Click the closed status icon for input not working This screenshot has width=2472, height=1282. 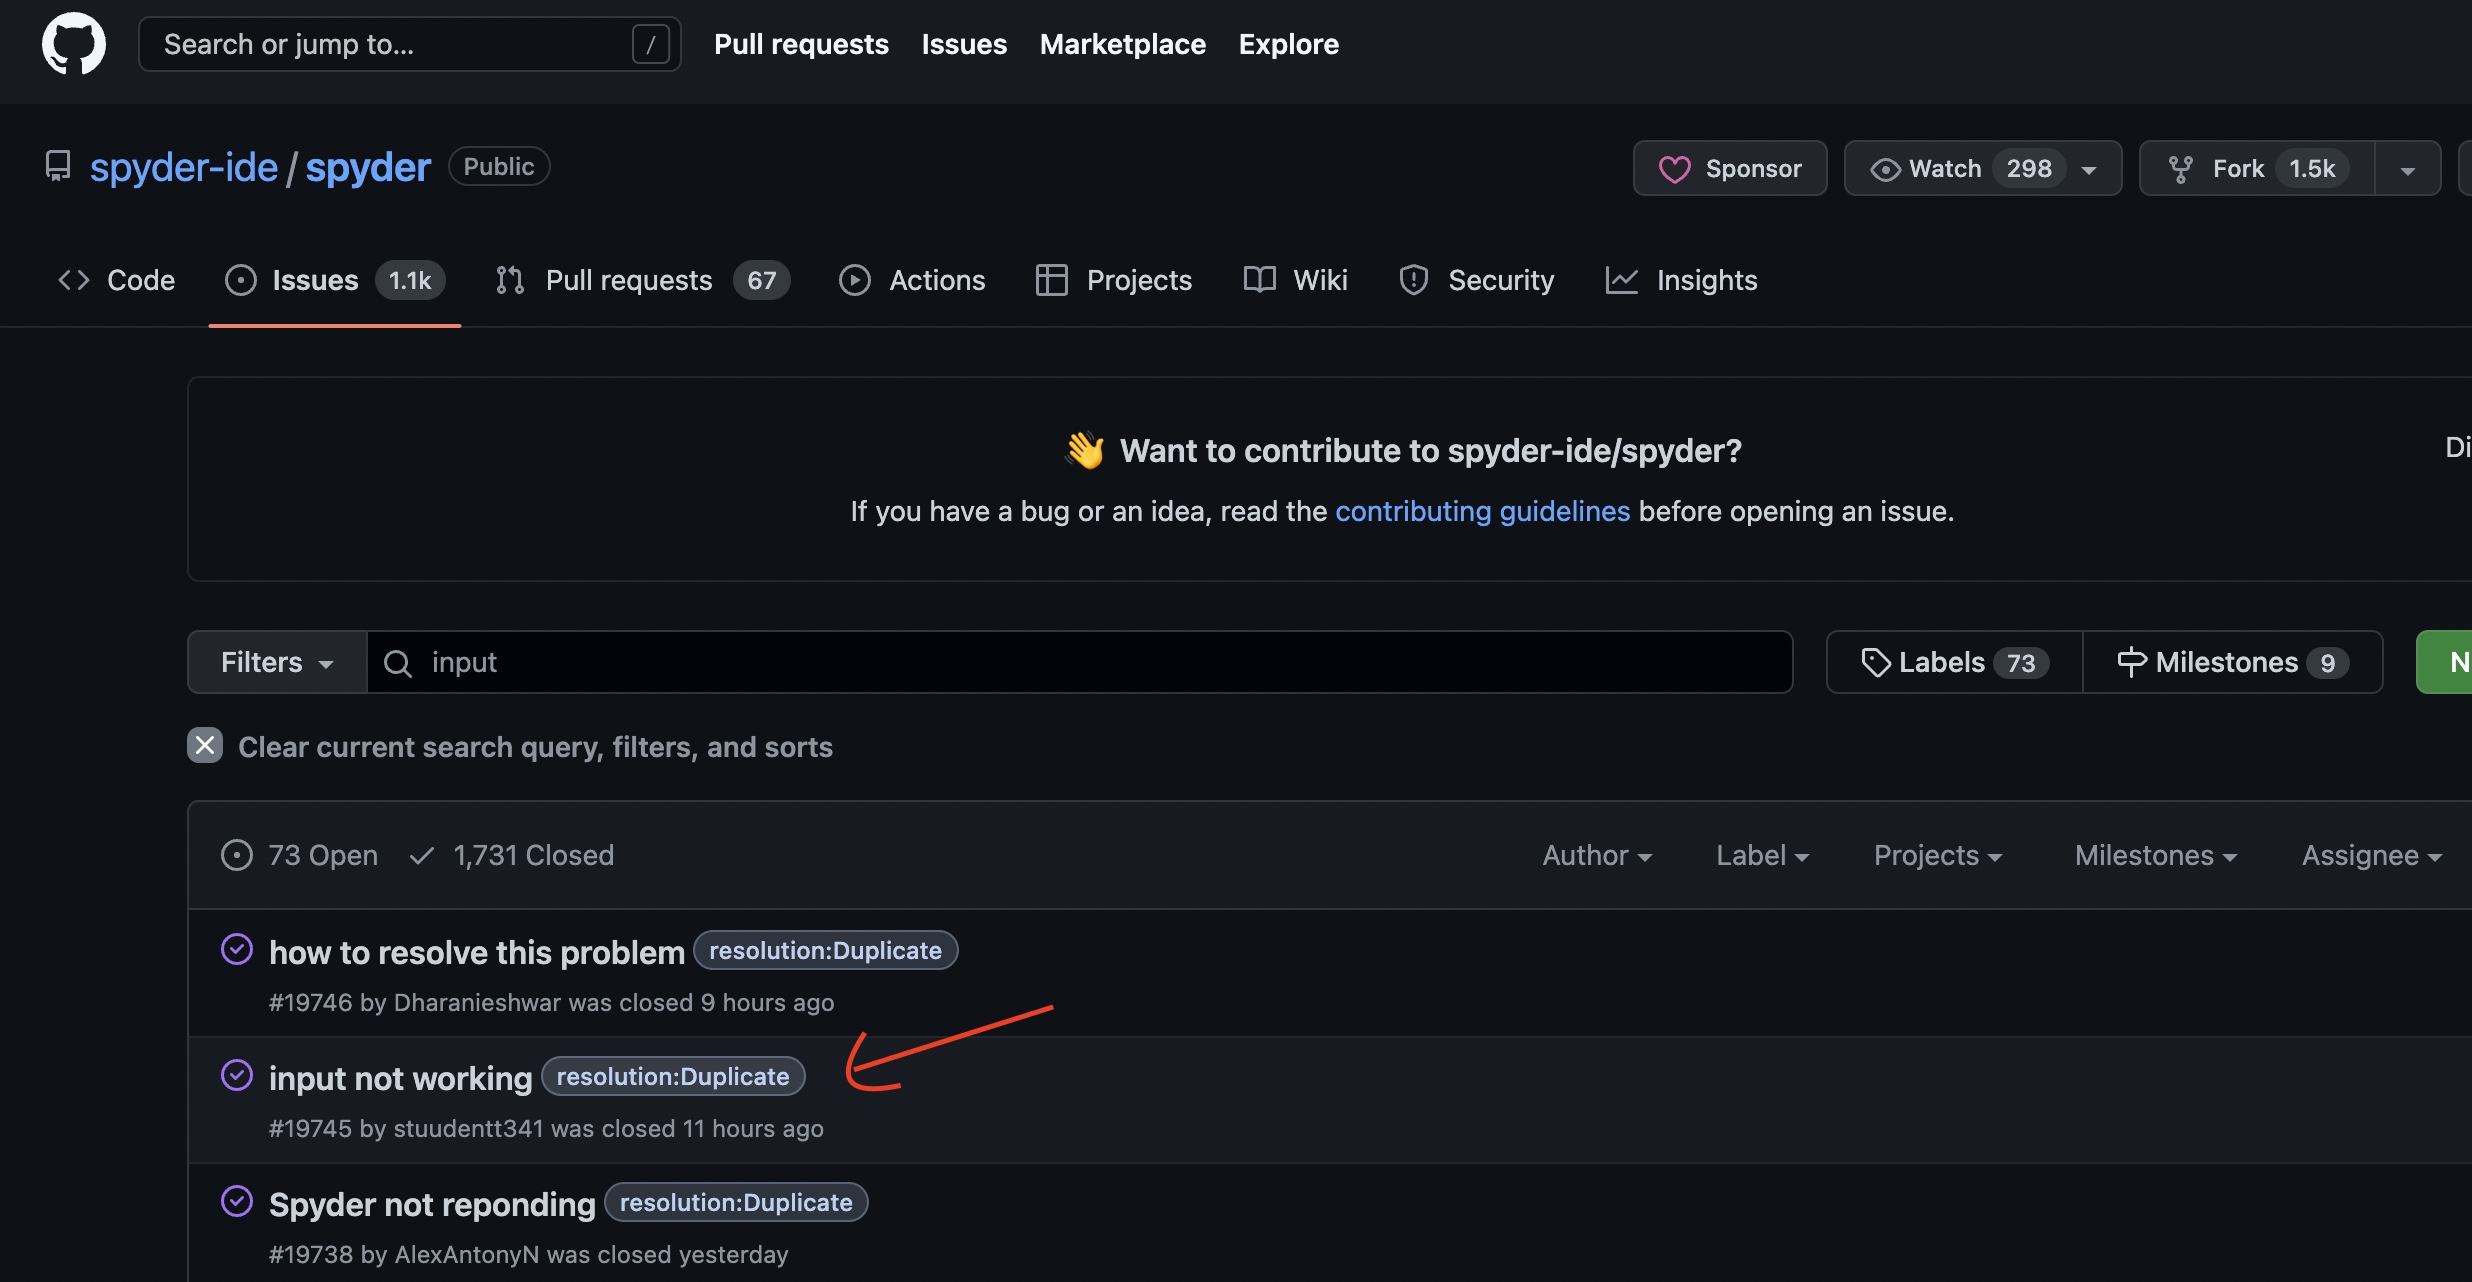(237, 1075)
